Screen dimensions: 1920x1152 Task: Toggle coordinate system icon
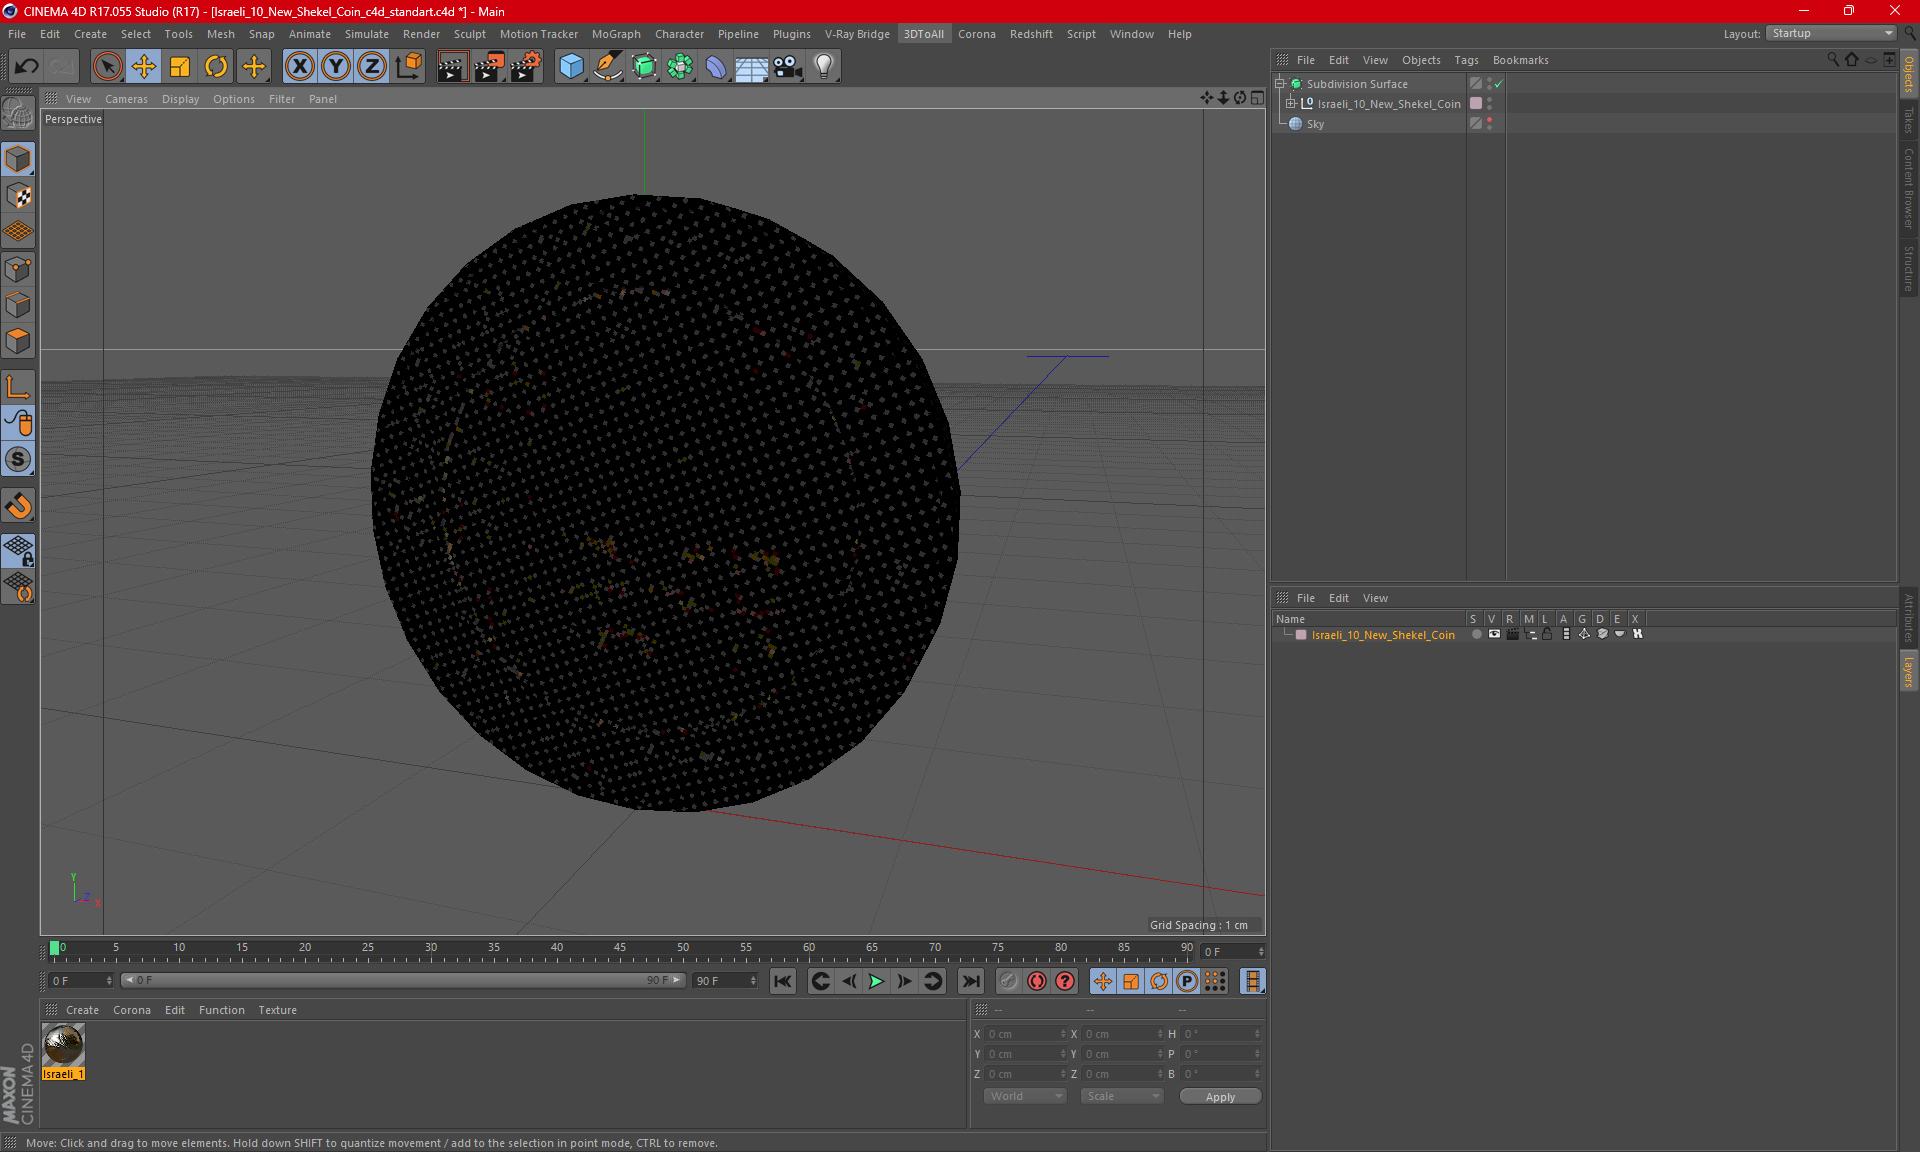click(408, 67)
